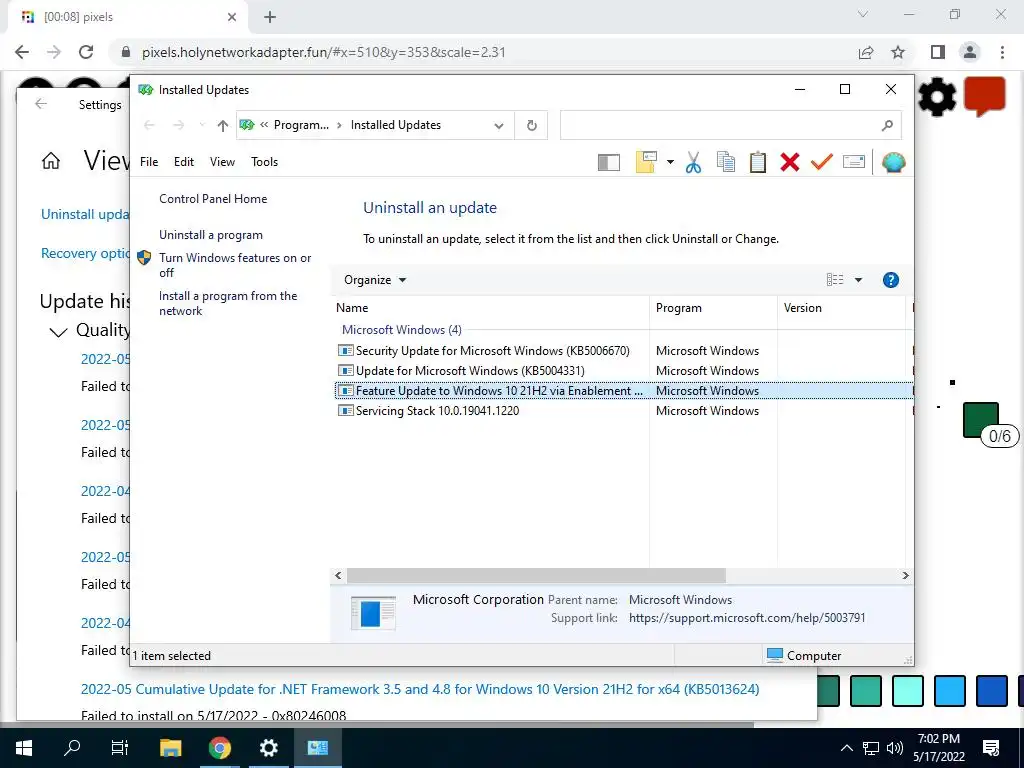Click the clipboard Paste toolbar icon
The width and height of the screenshot is (1024, 768).
coord(758,162)
